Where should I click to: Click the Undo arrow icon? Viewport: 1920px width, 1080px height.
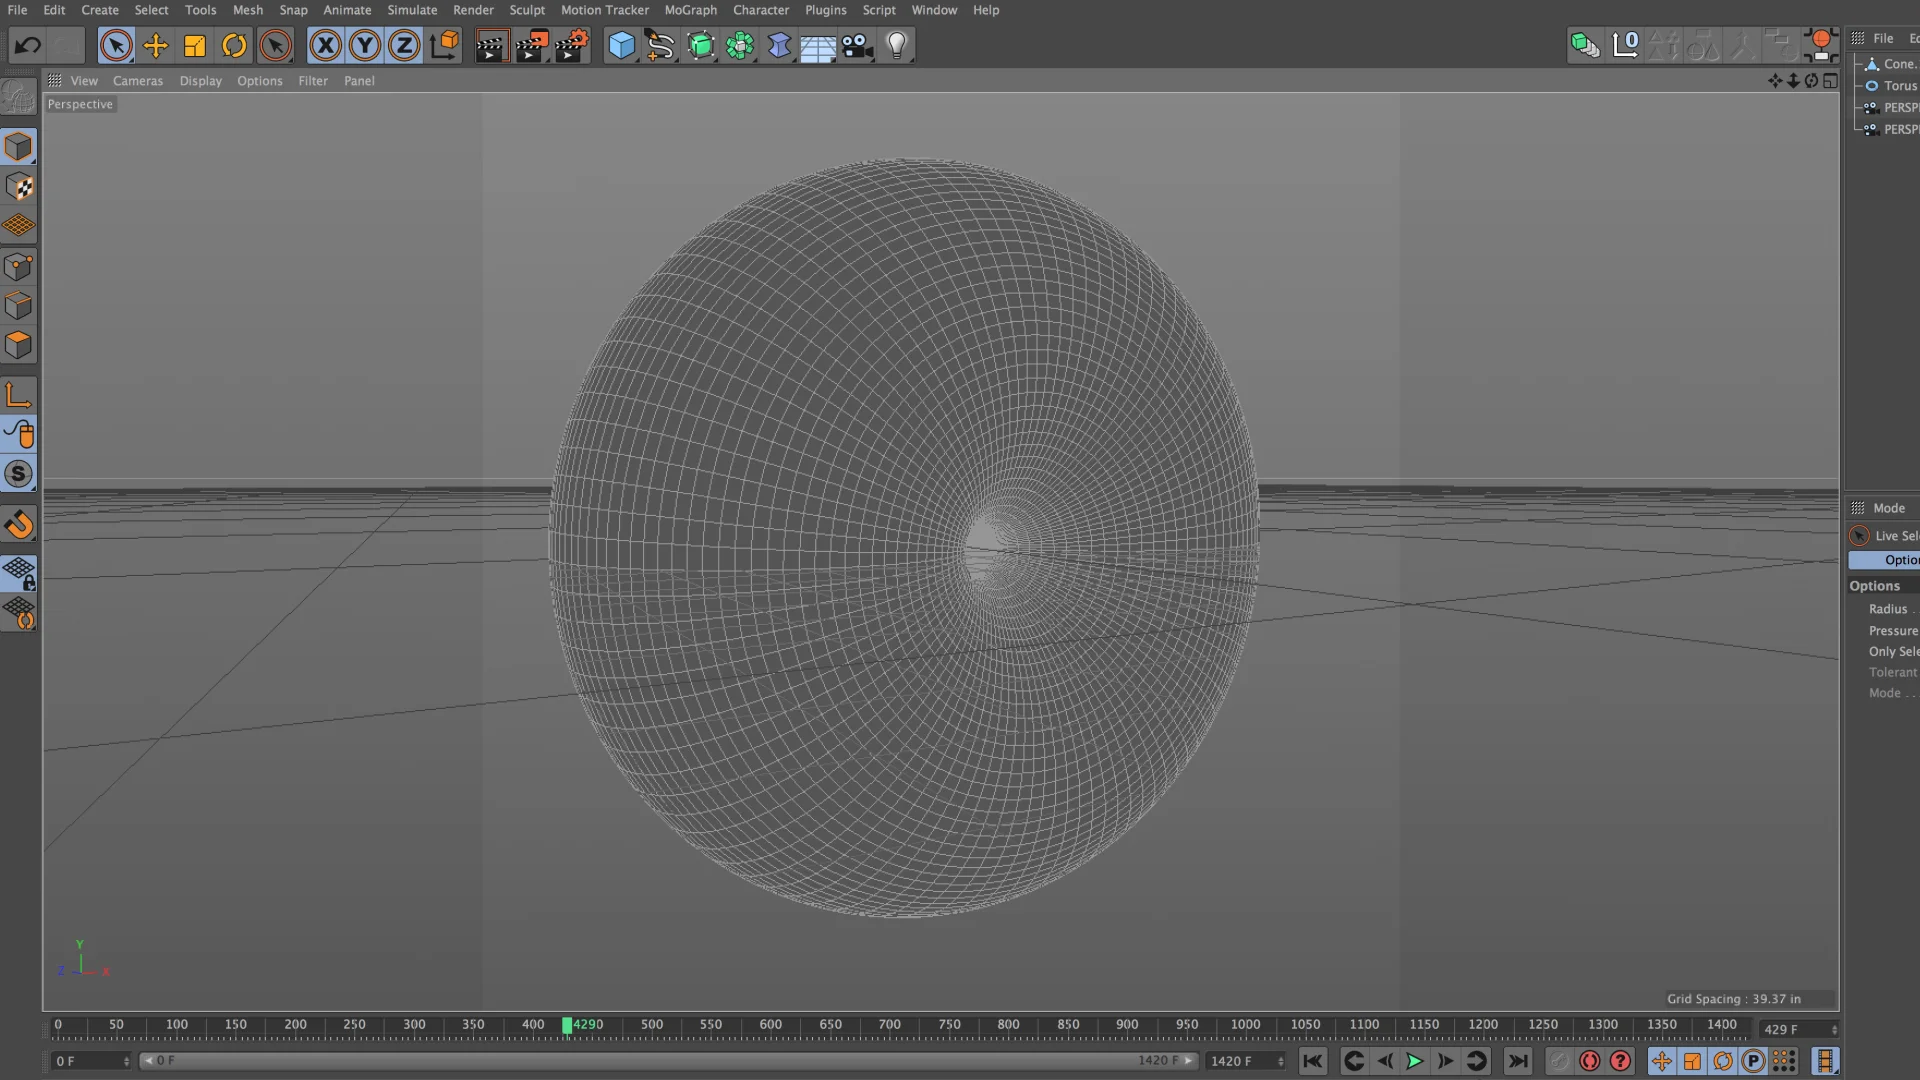click(27, 46)
